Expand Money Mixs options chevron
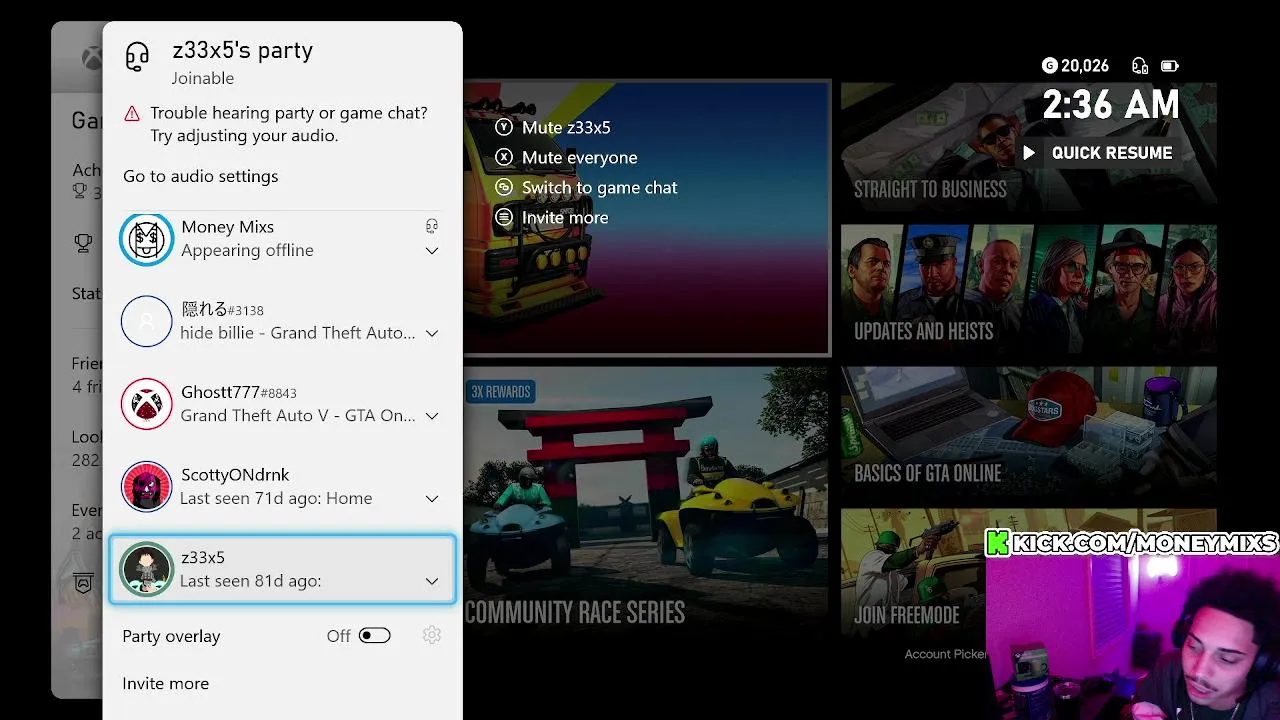1280x720 pixels. [x=432, y=251]
